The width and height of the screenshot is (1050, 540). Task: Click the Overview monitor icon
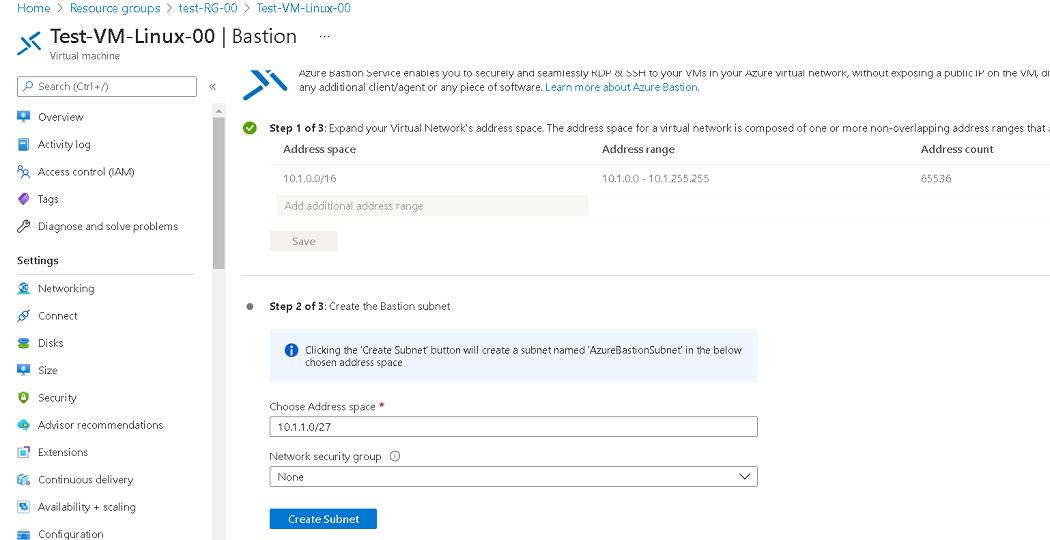(x=23, y=117)
